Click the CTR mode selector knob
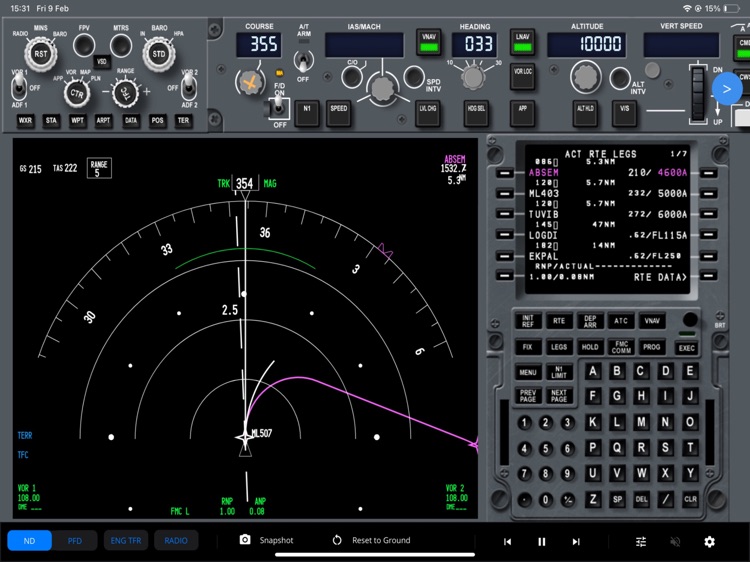750x562 pixels. click(x=77, y=93)
